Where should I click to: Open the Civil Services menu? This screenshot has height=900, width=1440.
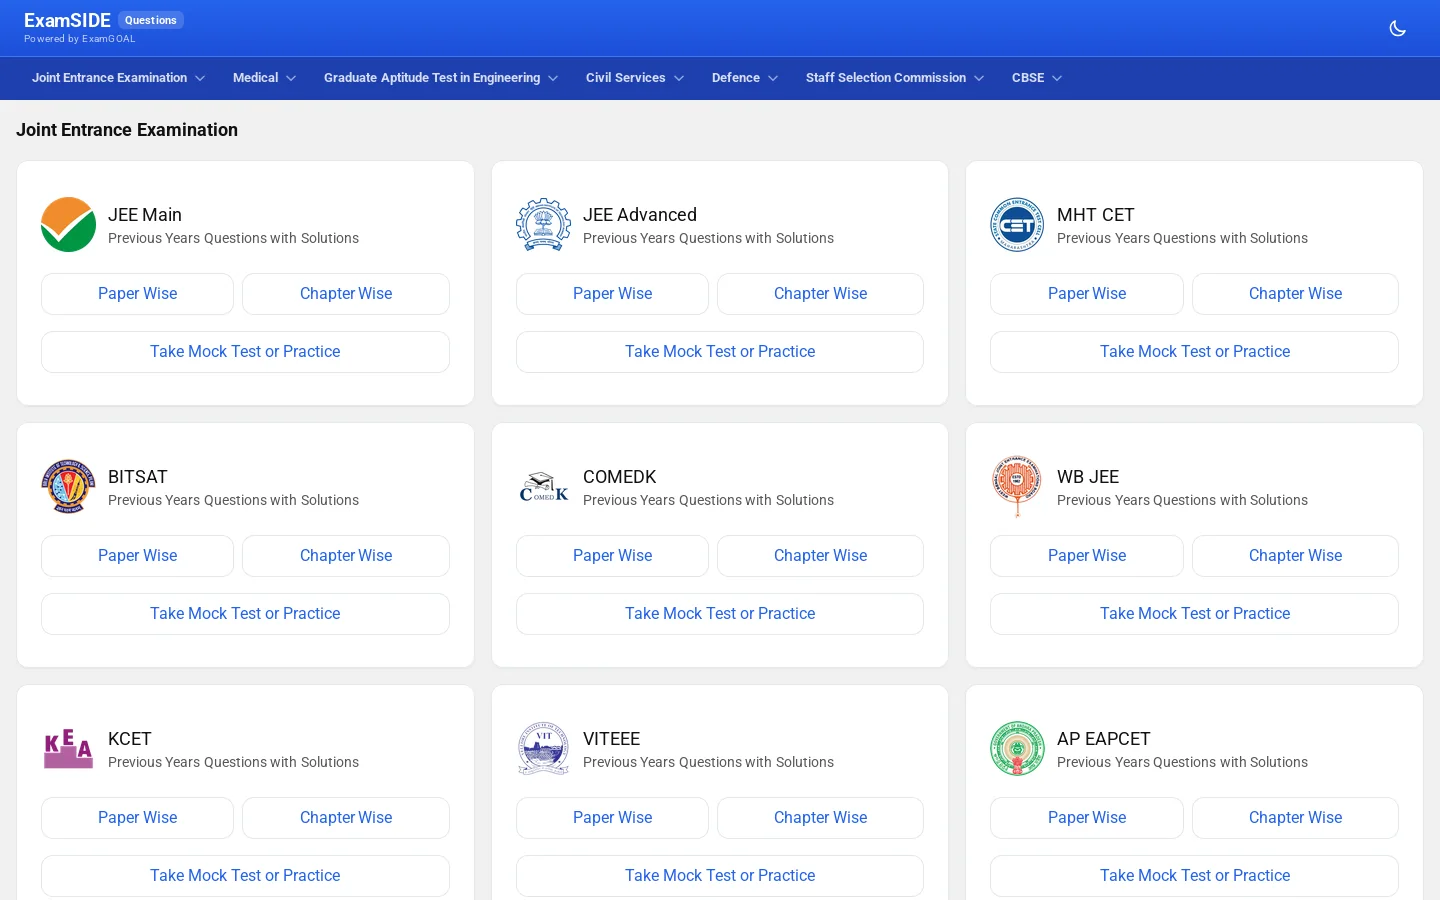pos(635,78)
